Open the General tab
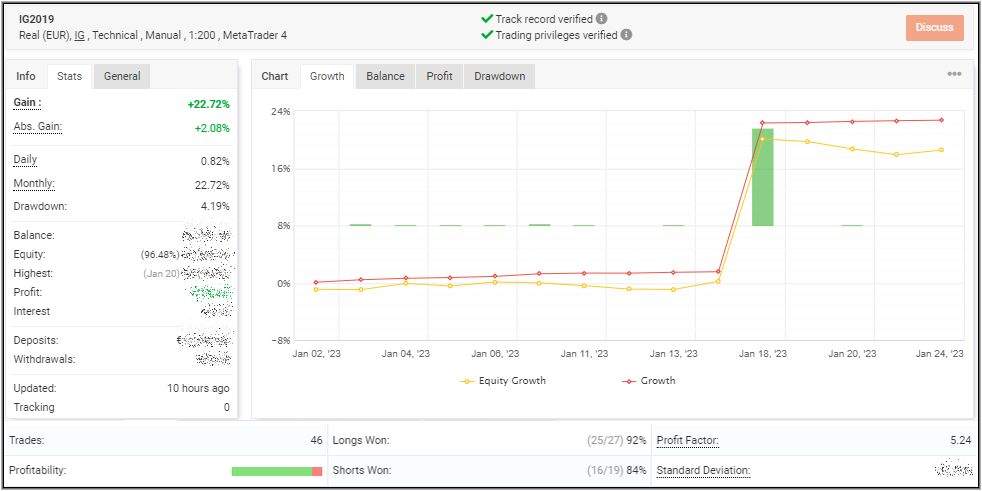The width and height of the screenshot is (982, 491). coord(122,76)
